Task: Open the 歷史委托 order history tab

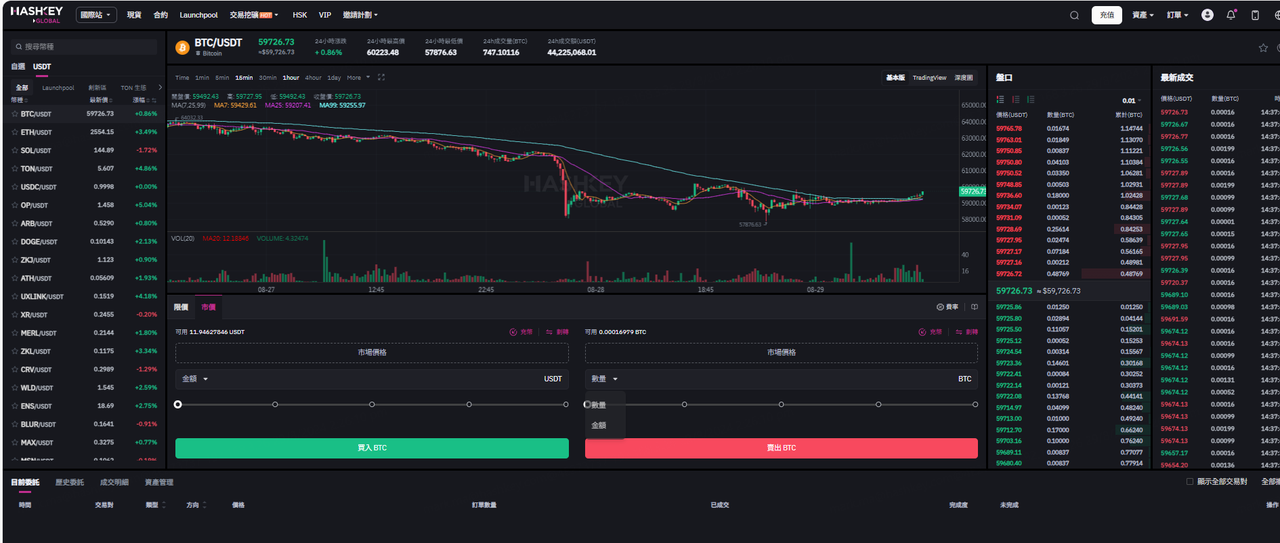Action: (x=71, y=482)
